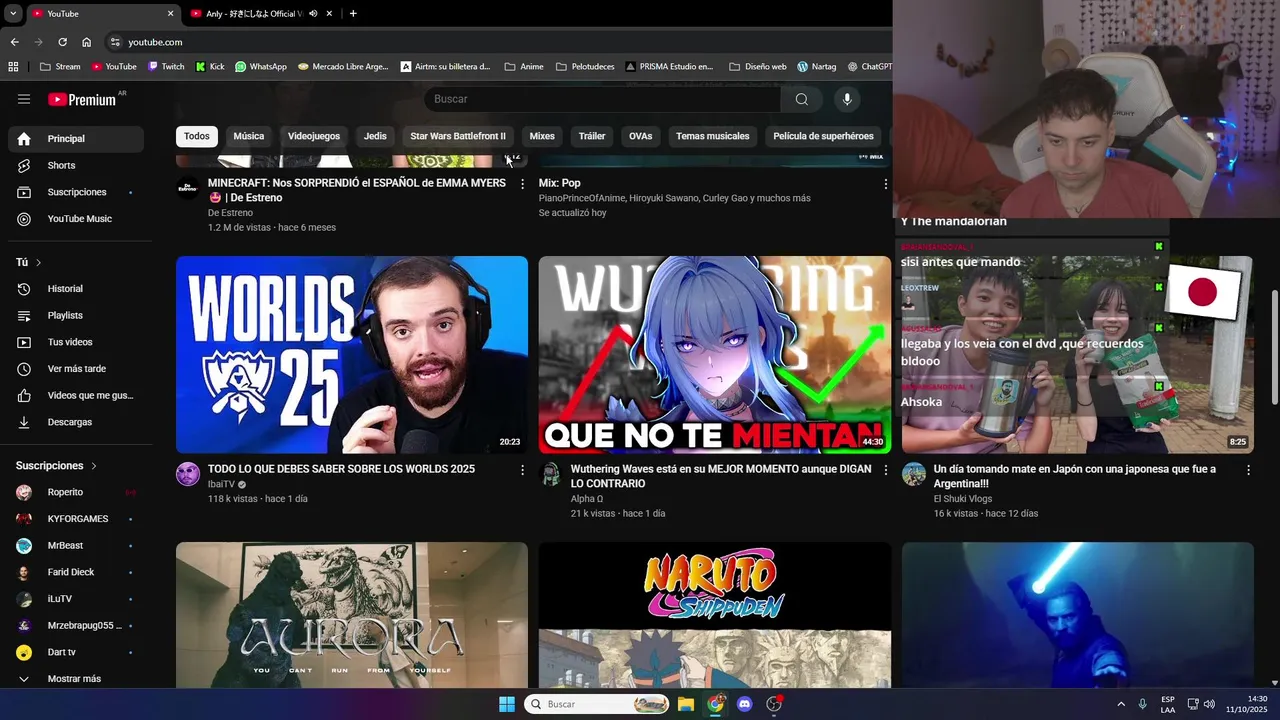Reload the page in browser toolbar
This screenshot has width=1280, height=720.
pyautogui.click(x=62, y=42)
